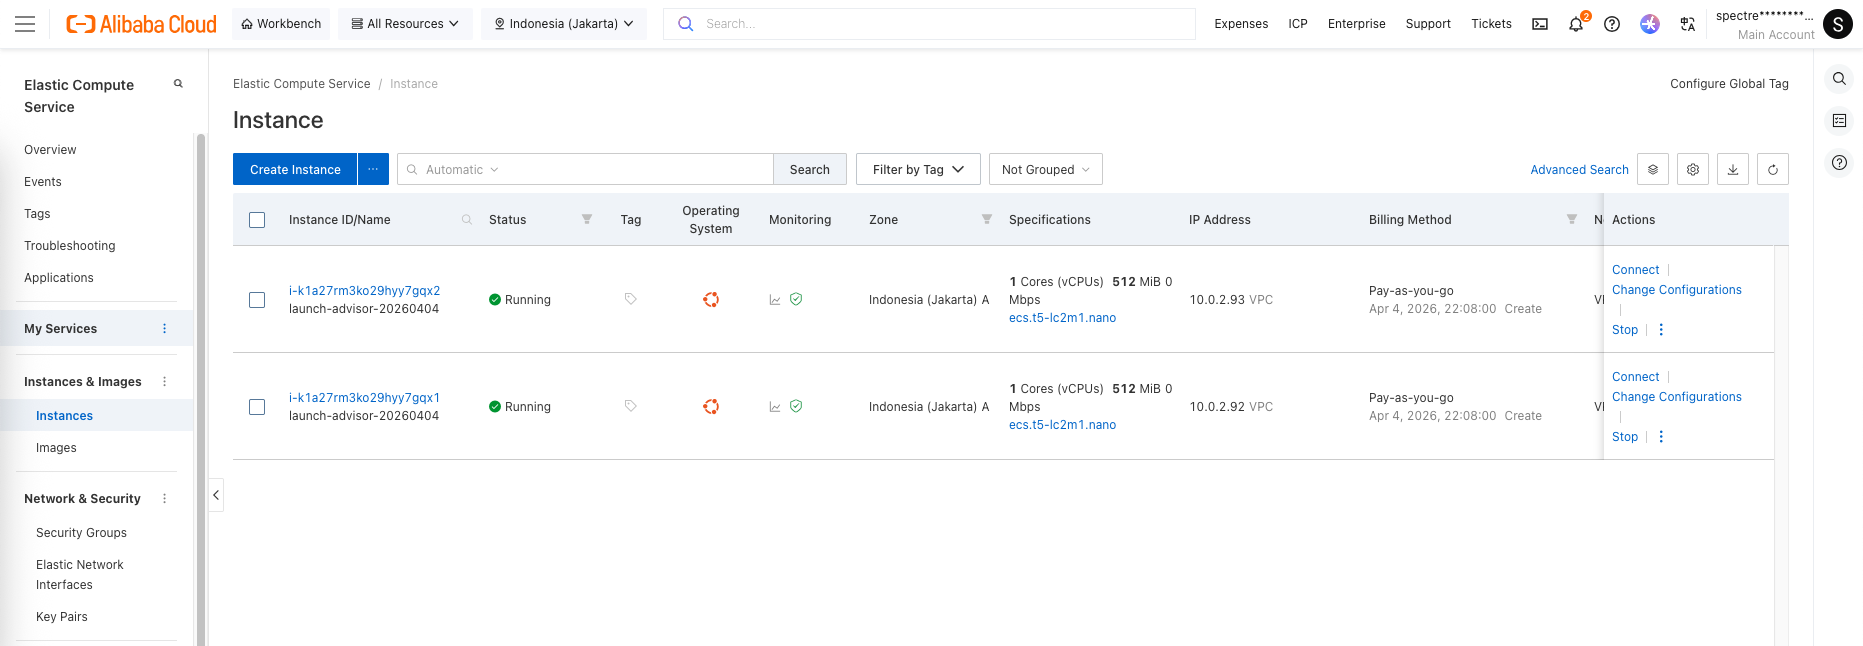Click the refresh instance list icon

(1772, 169)
